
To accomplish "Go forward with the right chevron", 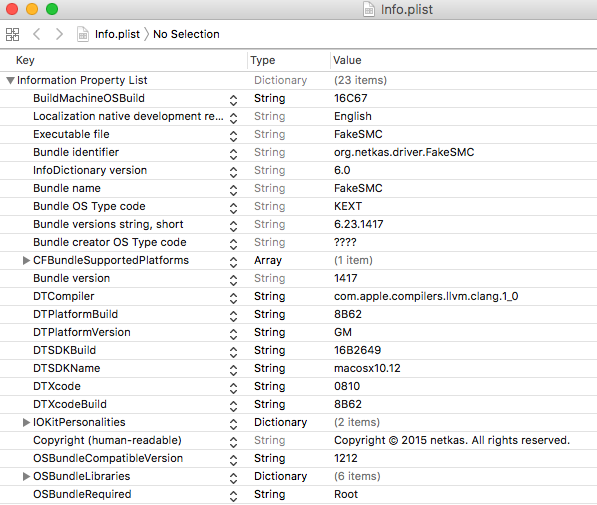I will 59,34.
